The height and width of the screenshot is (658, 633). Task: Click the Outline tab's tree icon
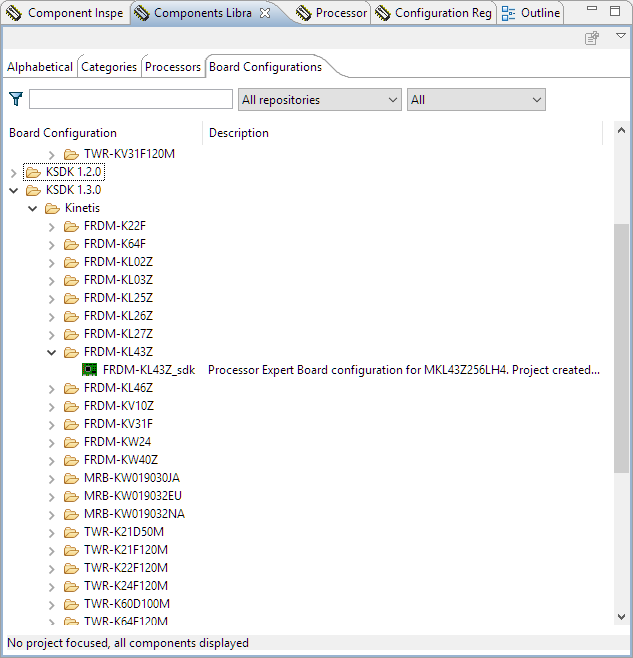coord(508,13)
